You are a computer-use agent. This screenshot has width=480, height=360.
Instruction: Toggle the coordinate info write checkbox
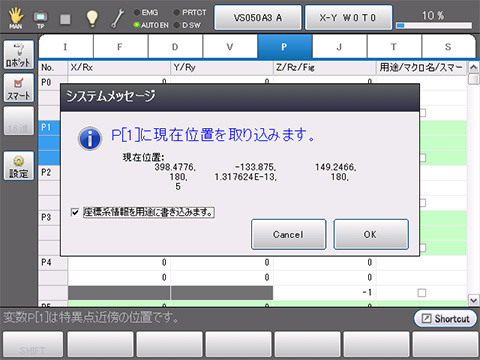(x=75, y=212)
